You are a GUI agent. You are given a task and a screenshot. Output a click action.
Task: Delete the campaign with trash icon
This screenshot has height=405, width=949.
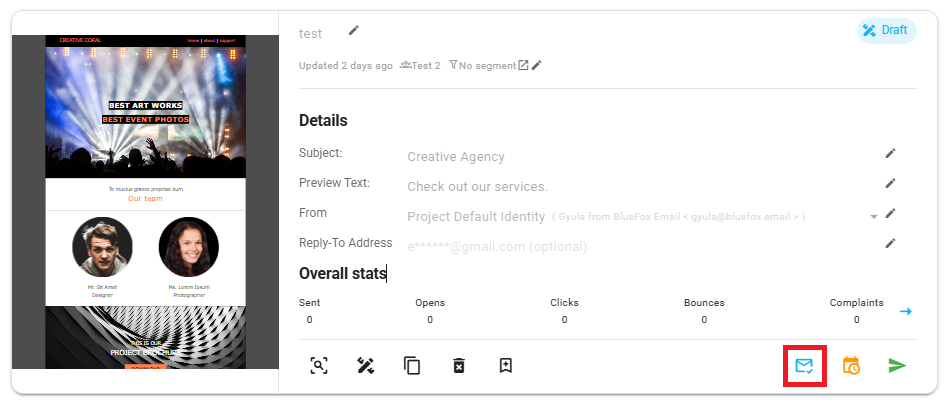point(459,366)
